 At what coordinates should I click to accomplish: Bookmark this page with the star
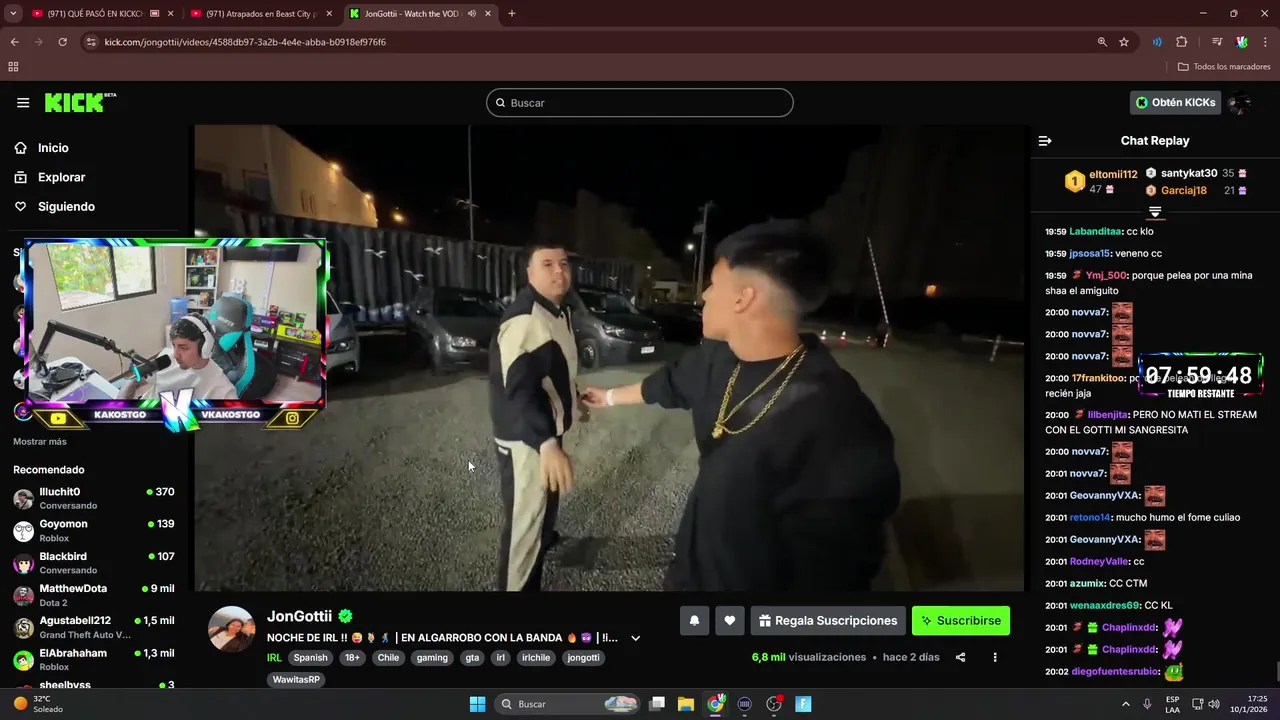(1124, 42)
